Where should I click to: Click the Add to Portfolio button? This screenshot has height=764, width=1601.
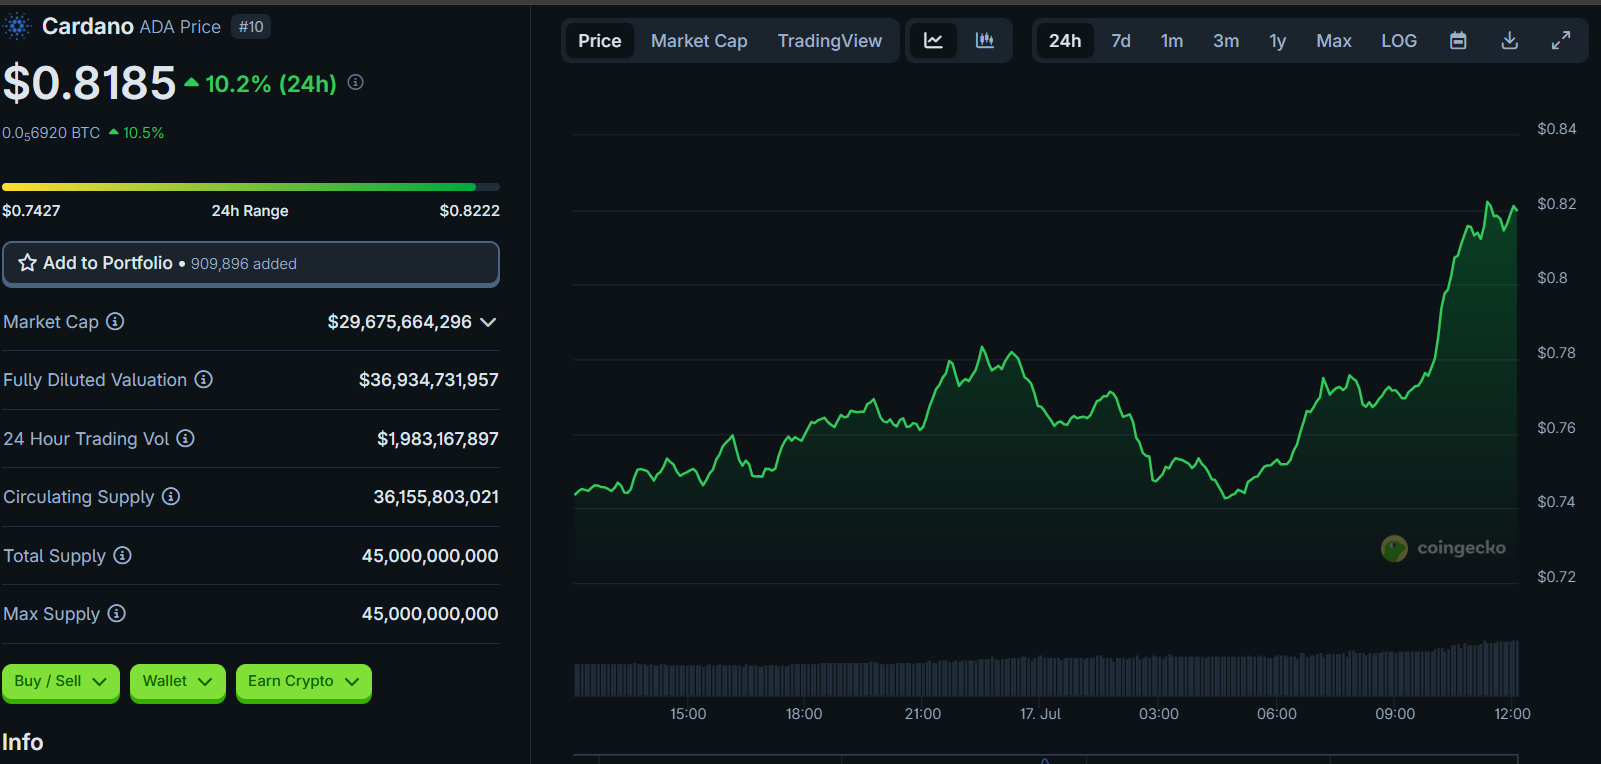(x=251, y=264)
